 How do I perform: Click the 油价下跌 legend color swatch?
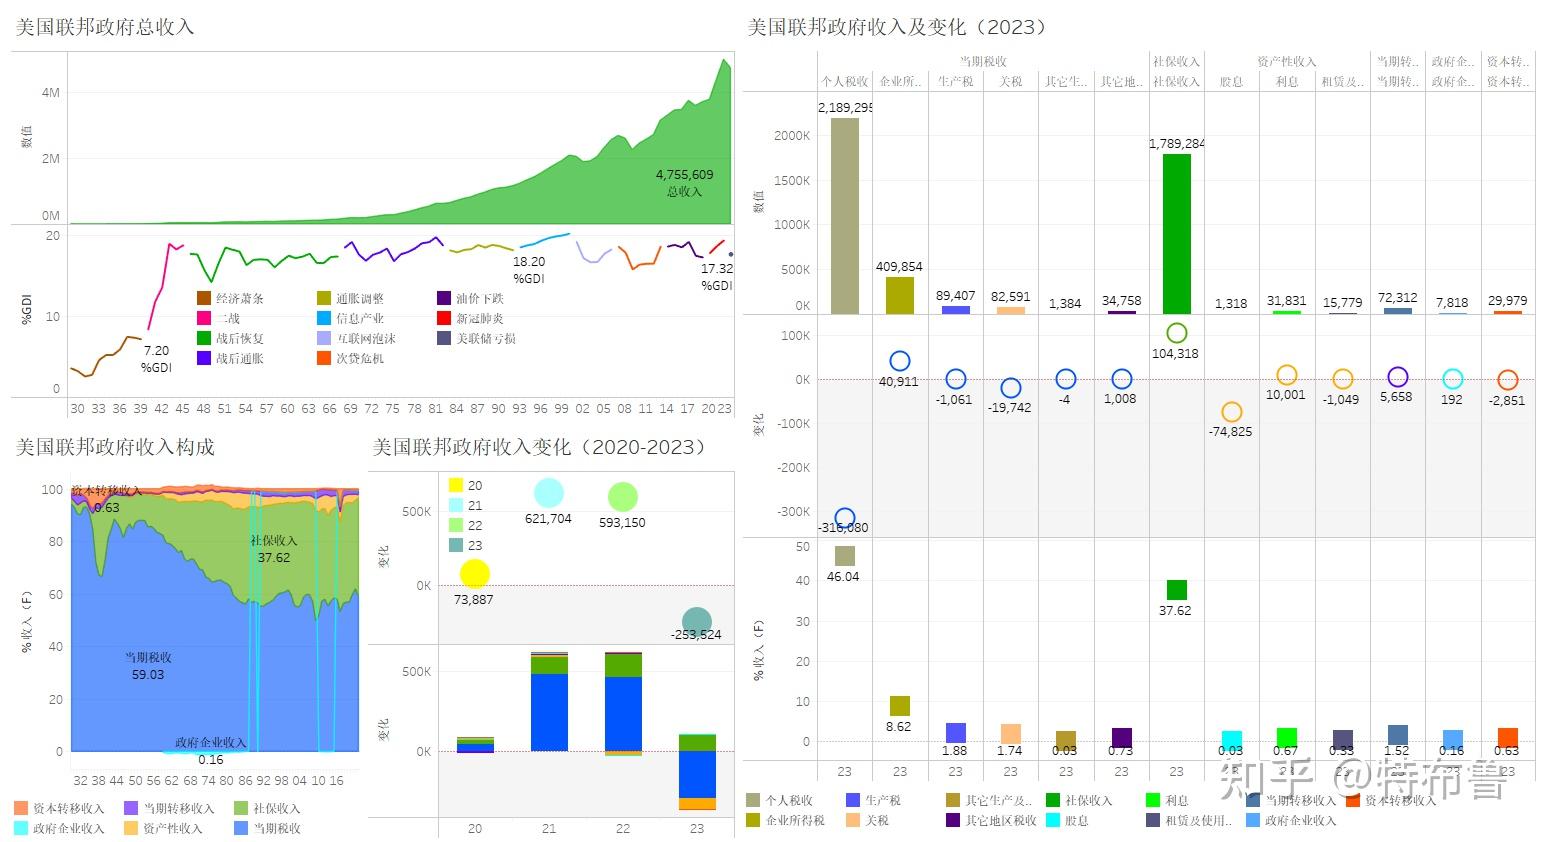pyautogui.click(x=444, y=298)
